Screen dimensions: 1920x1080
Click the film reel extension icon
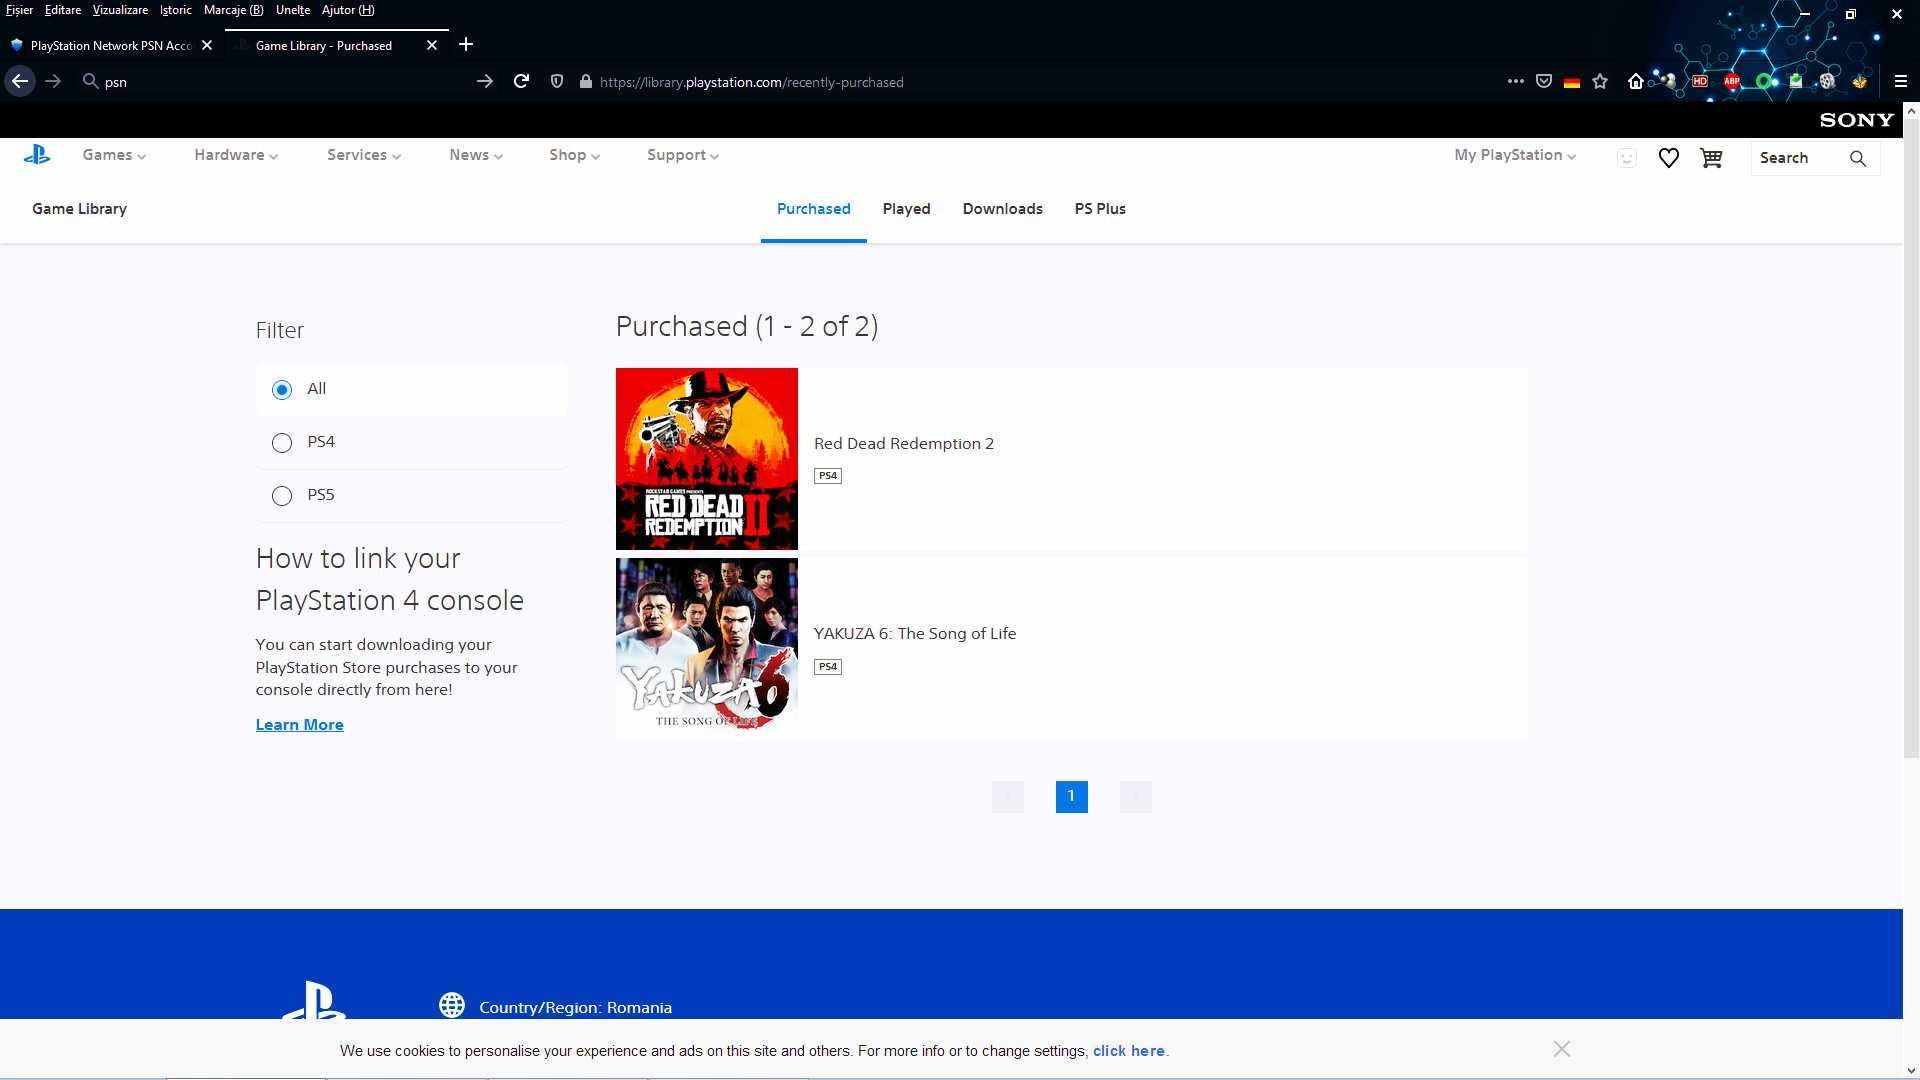tap(1827, 82)
